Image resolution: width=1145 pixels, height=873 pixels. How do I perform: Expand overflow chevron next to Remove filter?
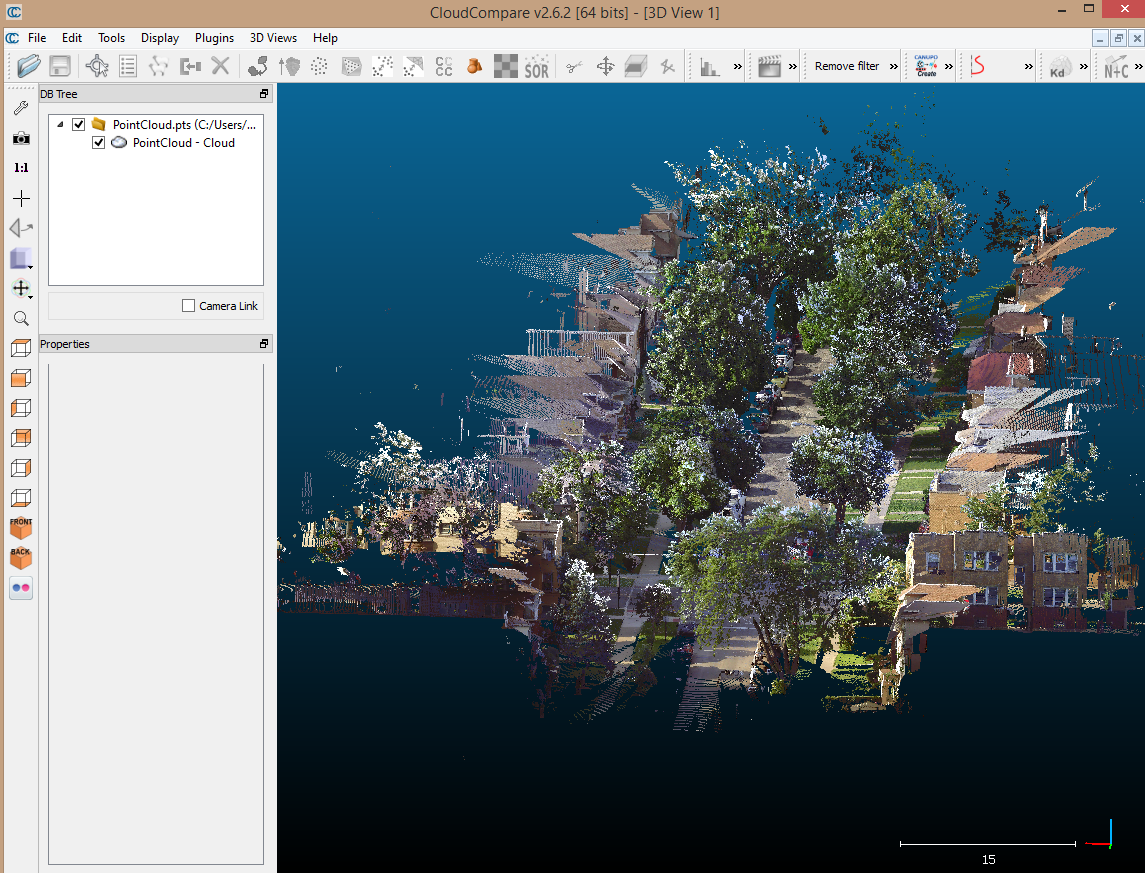[x=894, y=66]
